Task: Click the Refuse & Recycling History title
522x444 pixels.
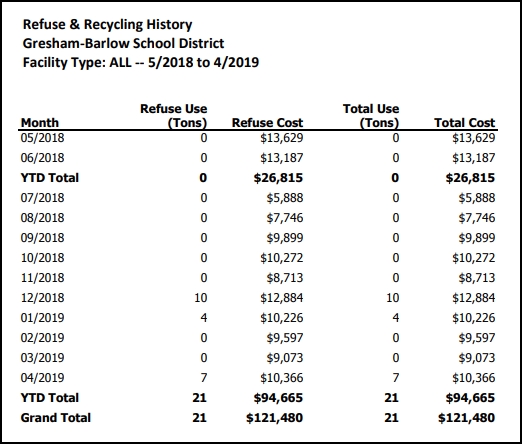Action: pyautogui.click(x=107, y=24)
